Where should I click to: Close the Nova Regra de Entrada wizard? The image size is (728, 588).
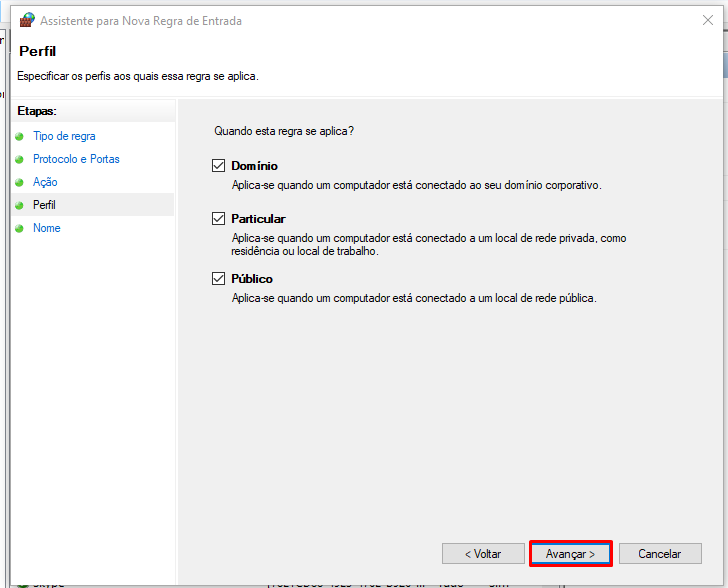pyautogui.click(x=708, y=20)
